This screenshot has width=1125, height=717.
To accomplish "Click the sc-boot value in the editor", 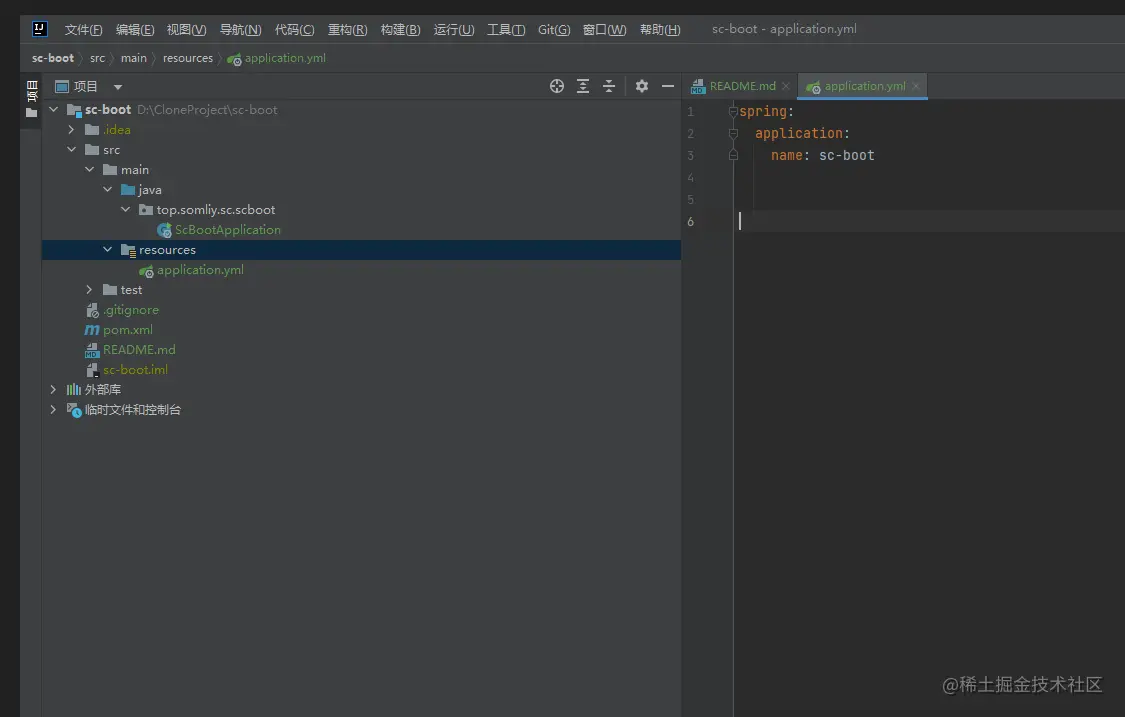I will click(x=847, y=156).
